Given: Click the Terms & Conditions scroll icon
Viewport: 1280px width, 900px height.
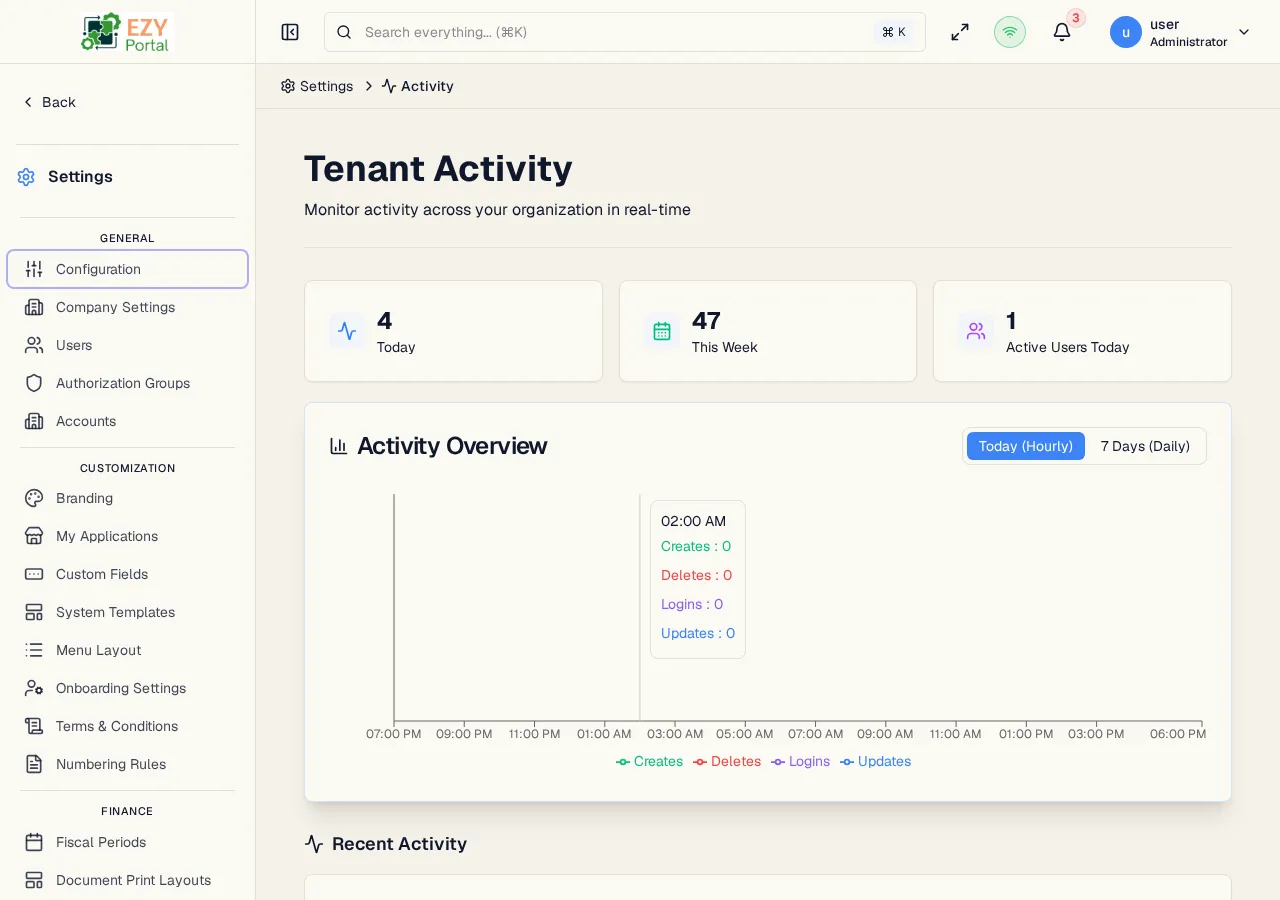Looking at the screenshot, I should 34,726.
